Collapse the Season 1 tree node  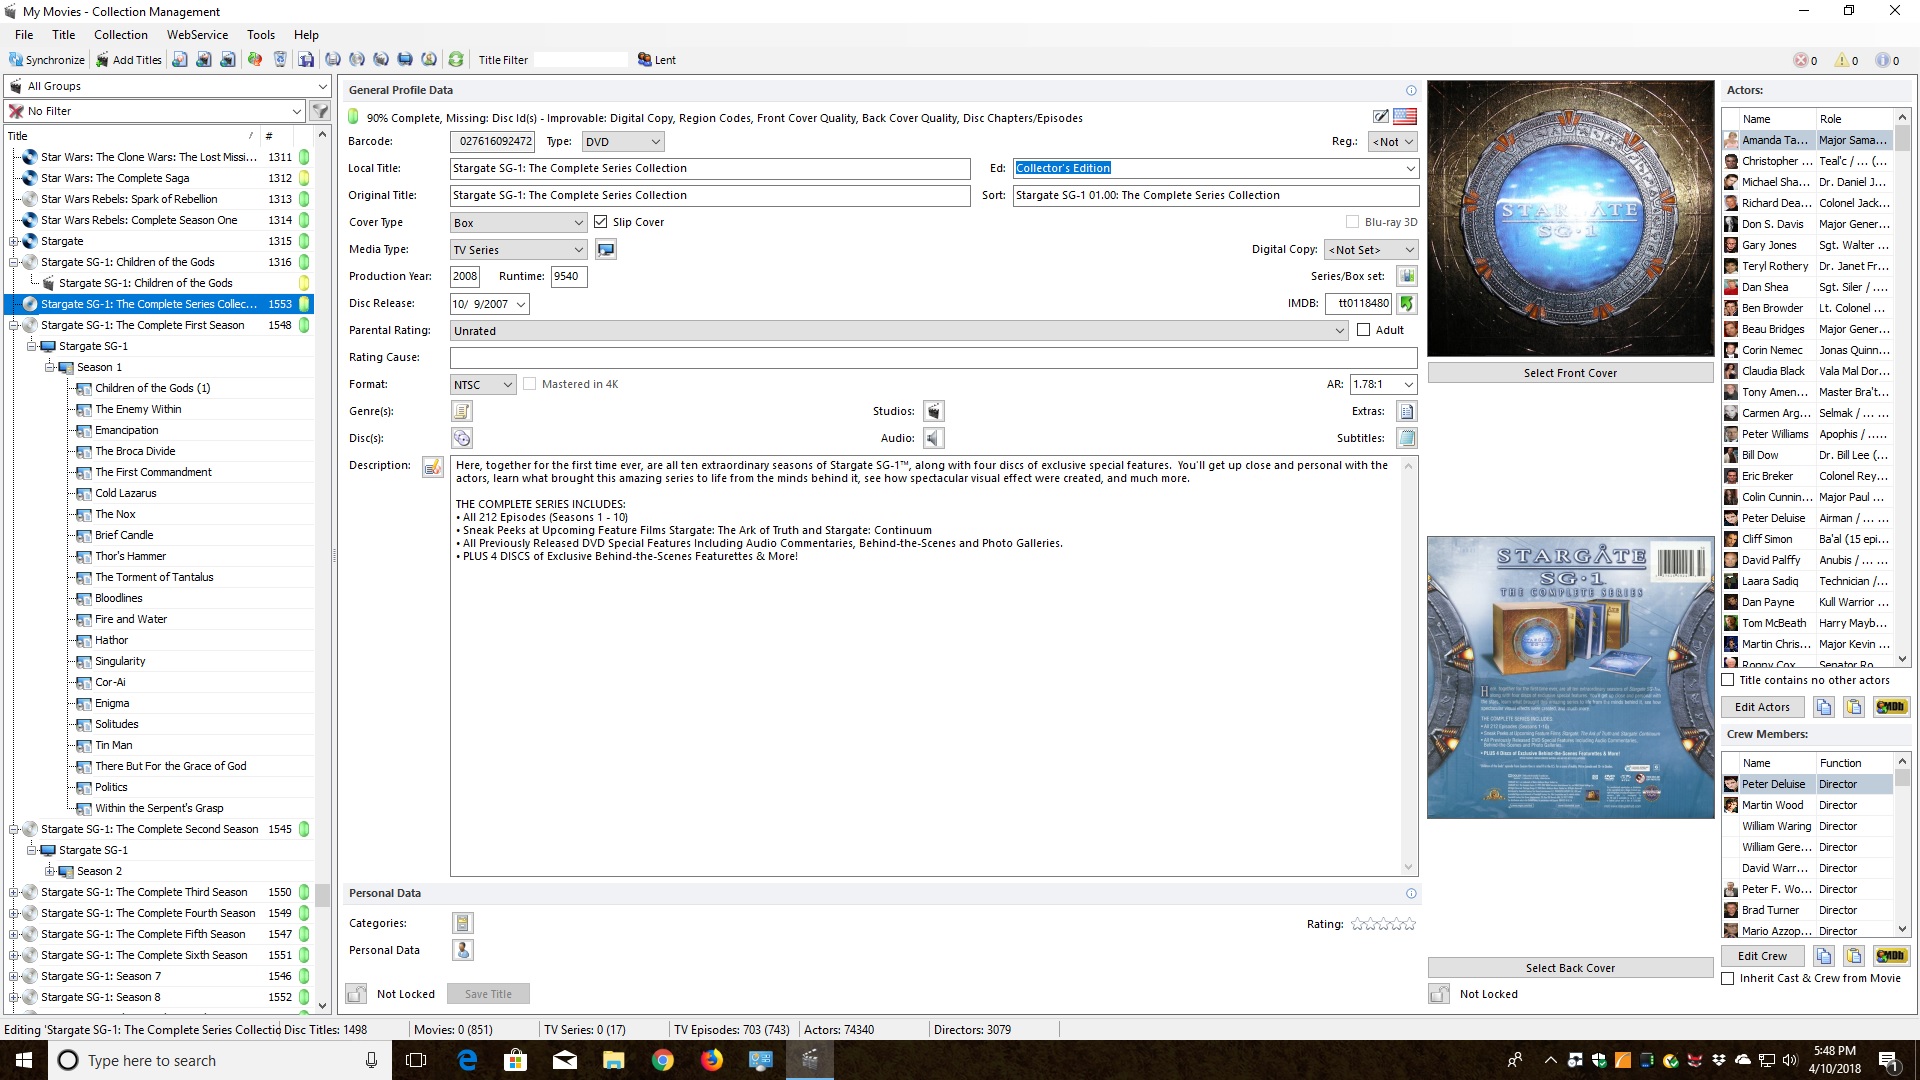coord(50,367)
